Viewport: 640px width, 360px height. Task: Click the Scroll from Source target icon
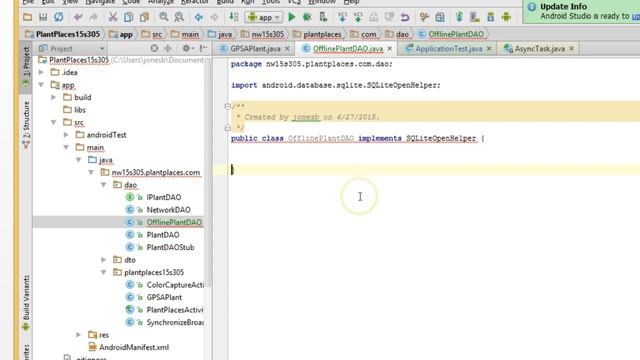click(x=154, y=49)
